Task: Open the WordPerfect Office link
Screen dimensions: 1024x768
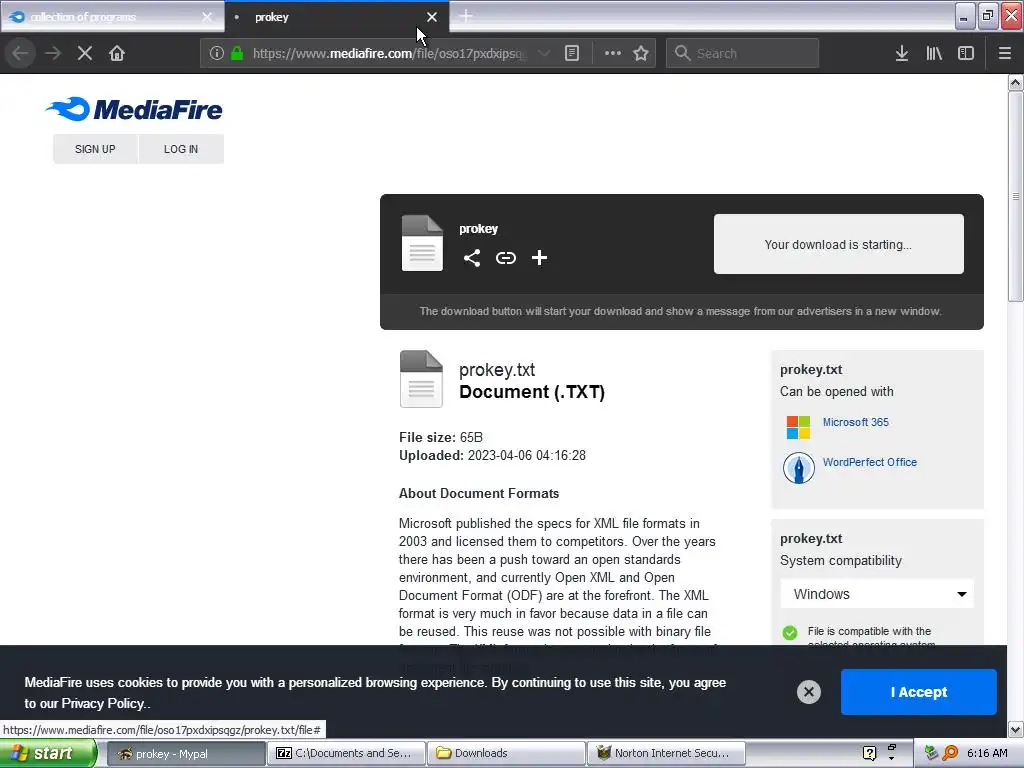Action: click(x=869, y=462)
